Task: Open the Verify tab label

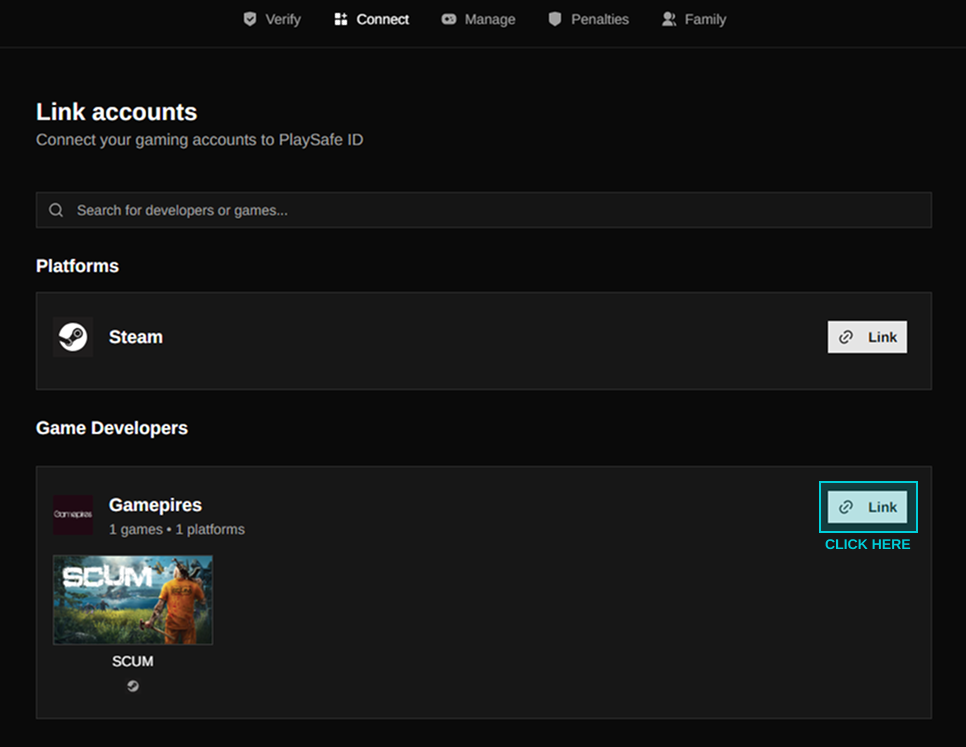Action: (283, 19)
